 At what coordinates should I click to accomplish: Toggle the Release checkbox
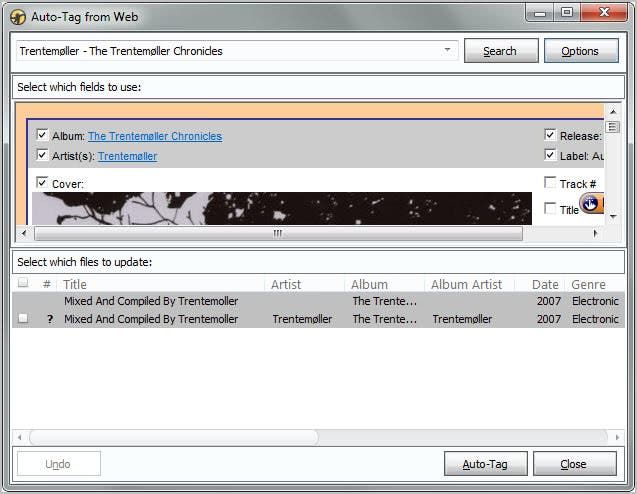(550, 134)
